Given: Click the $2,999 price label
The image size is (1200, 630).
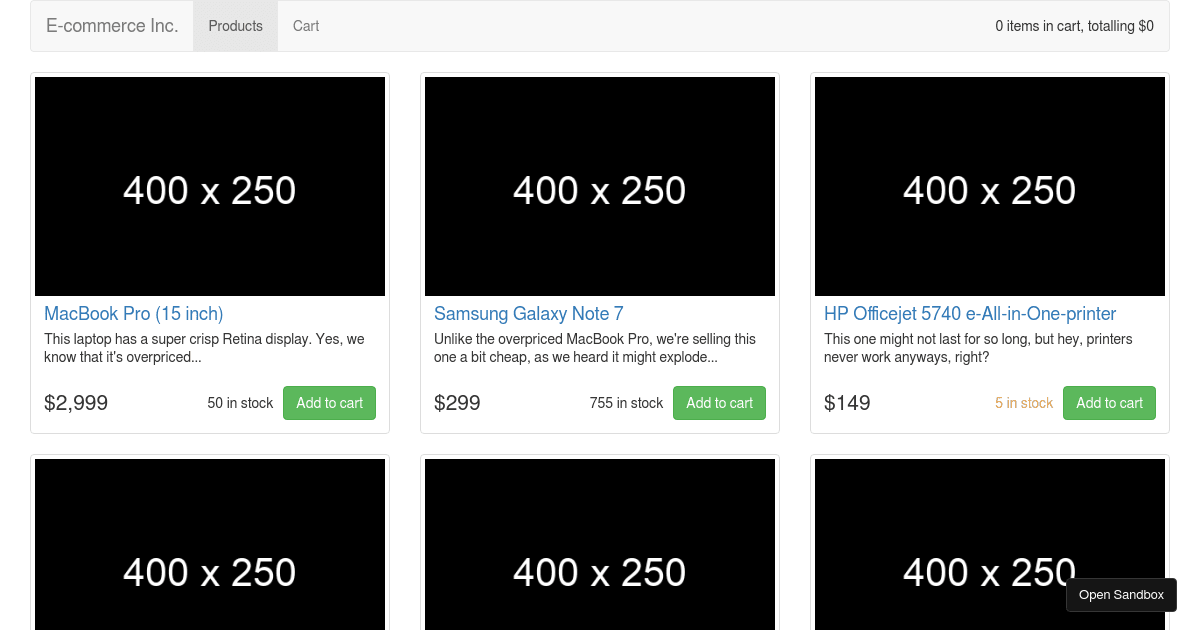Looking at the screenshot, I should (x=76, y=403).
